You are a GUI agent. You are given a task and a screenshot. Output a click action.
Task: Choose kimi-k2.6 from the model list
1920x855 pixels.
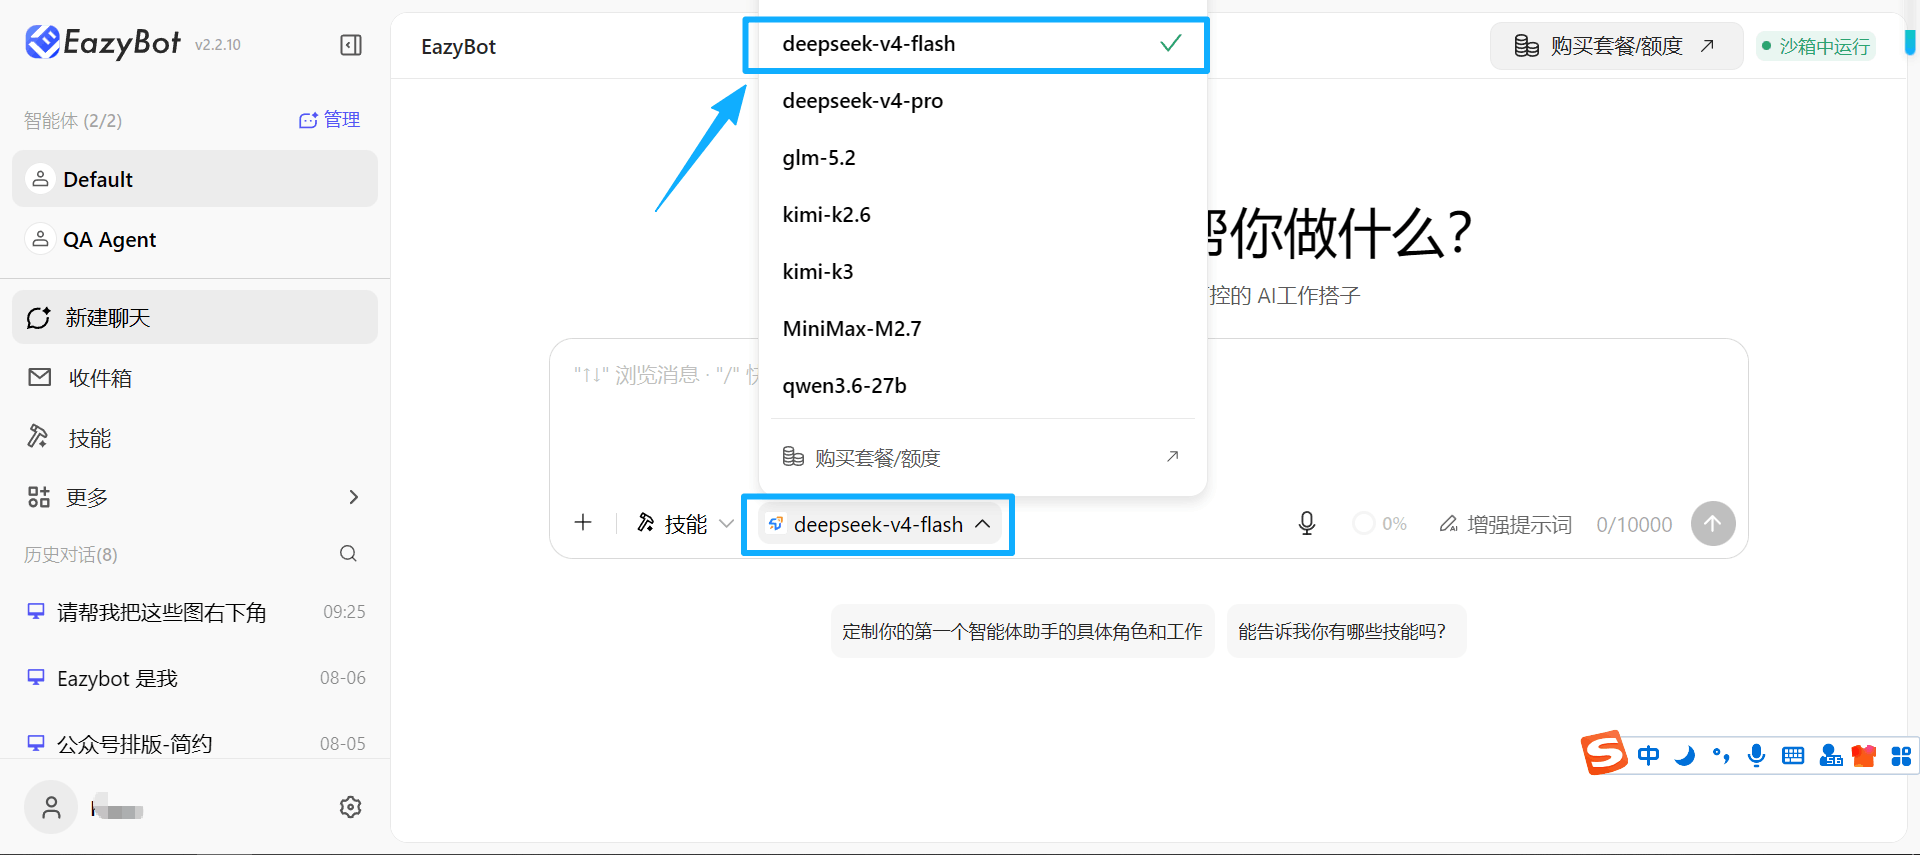click(982, 215)
